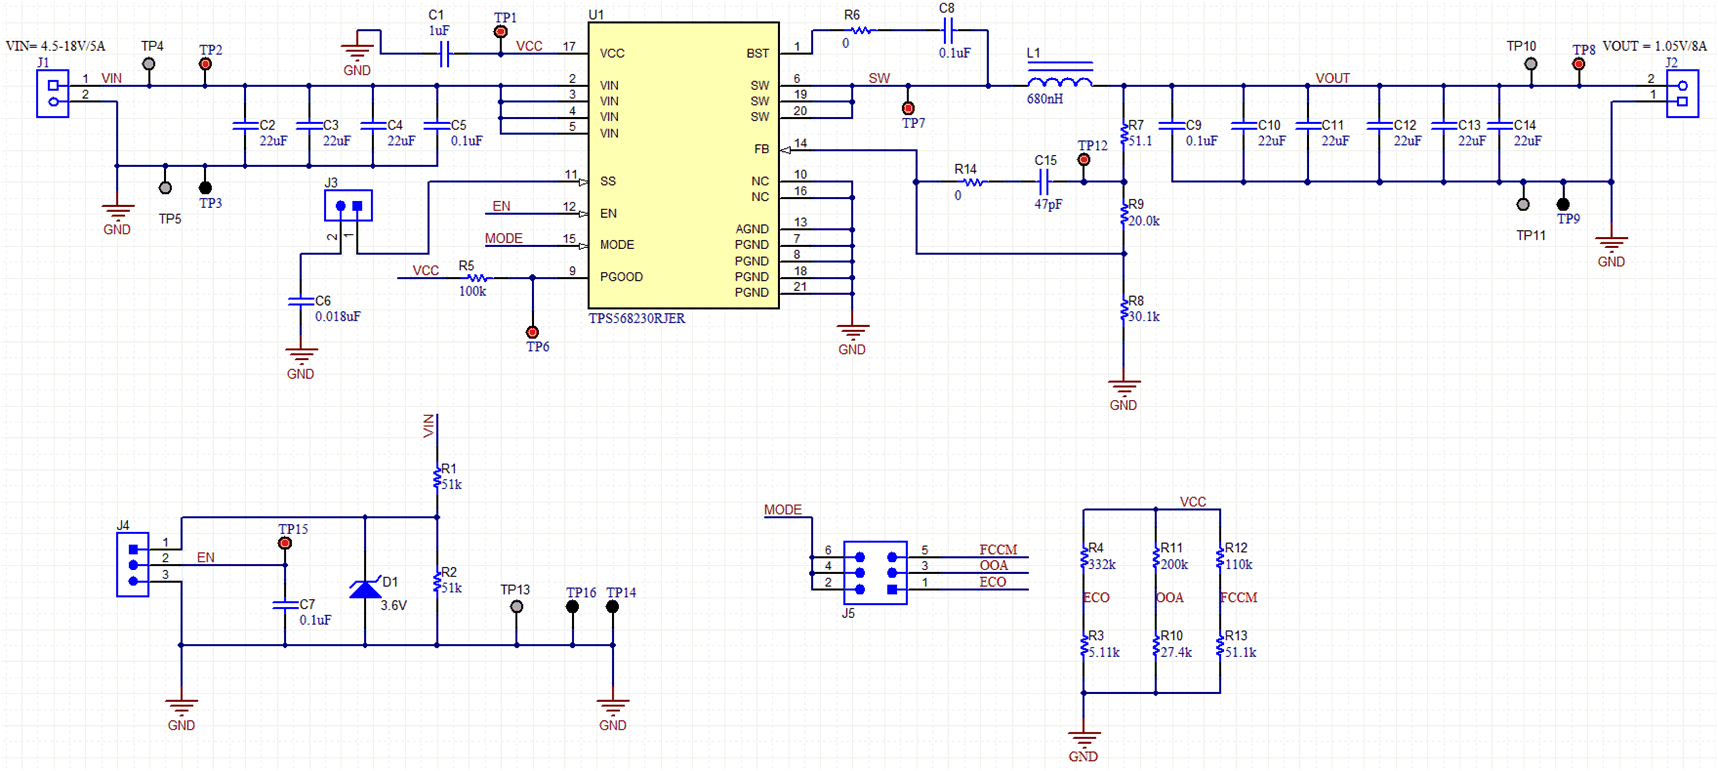Viewport: 1718px width, 771px height.
Task: Click the C15 47pF capacitor symbol
Action: 1044,182
